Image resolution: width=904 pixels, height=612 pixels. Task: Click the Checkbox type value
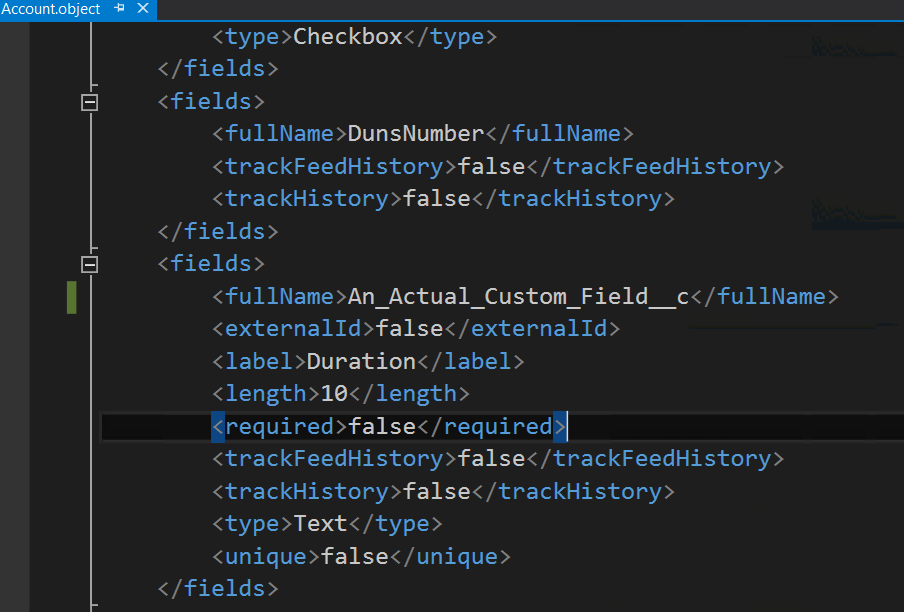point(347,37)
